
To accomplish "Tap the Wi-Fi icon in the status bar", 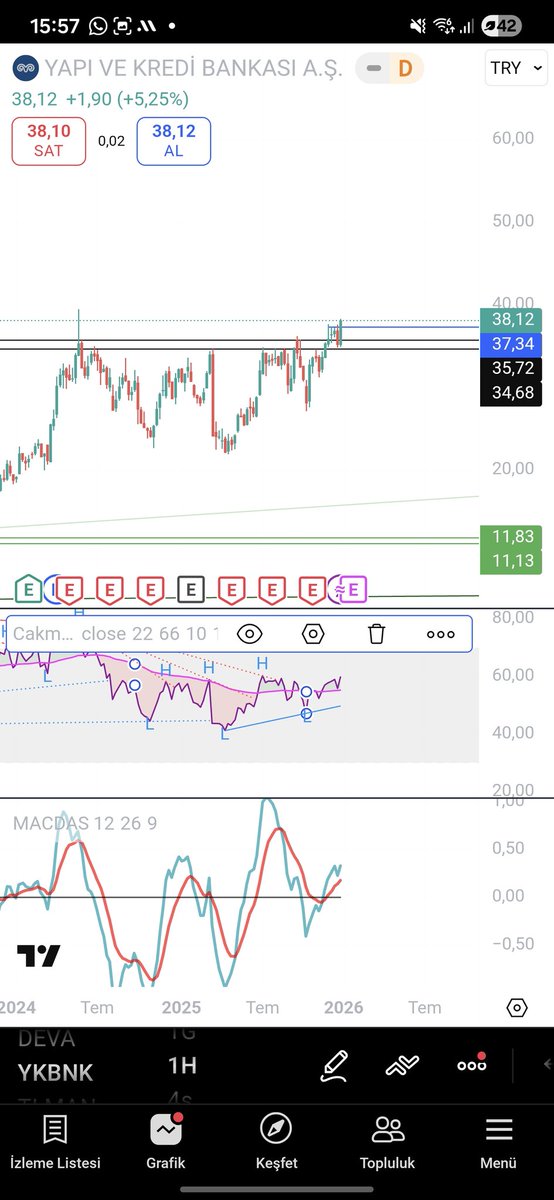I will (442, 26).
